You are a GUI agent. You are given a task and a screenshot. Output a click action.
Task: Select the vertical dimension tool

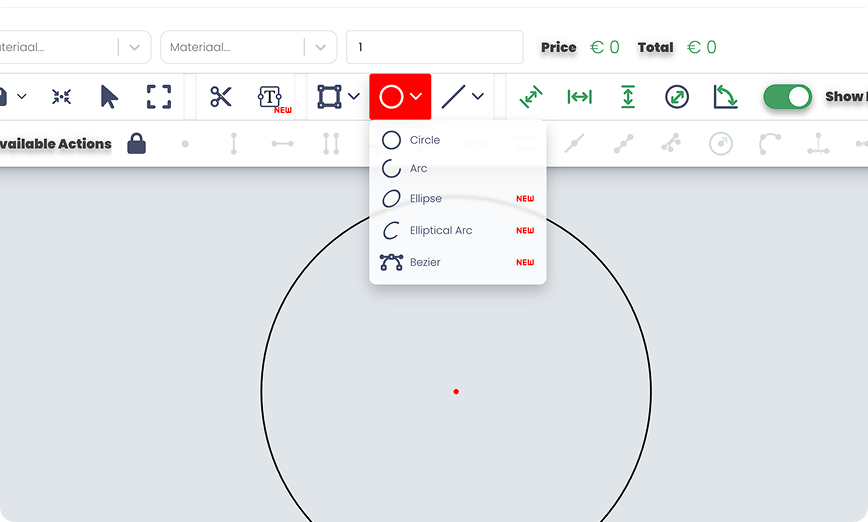pyautogui.click(x=628, y=97)
